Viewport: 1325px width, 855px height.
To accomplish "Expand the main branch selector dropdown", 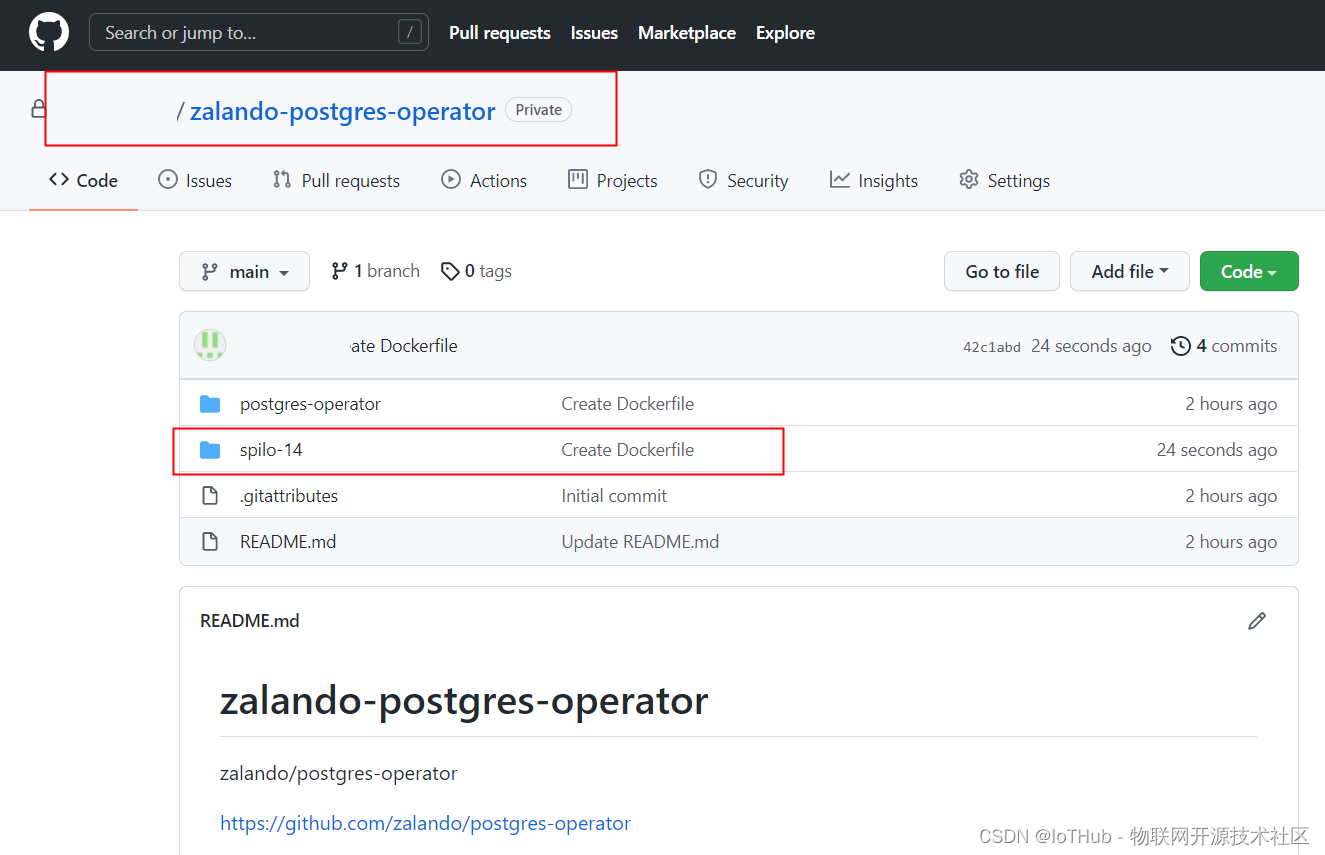I will click(x=244, y=271).
